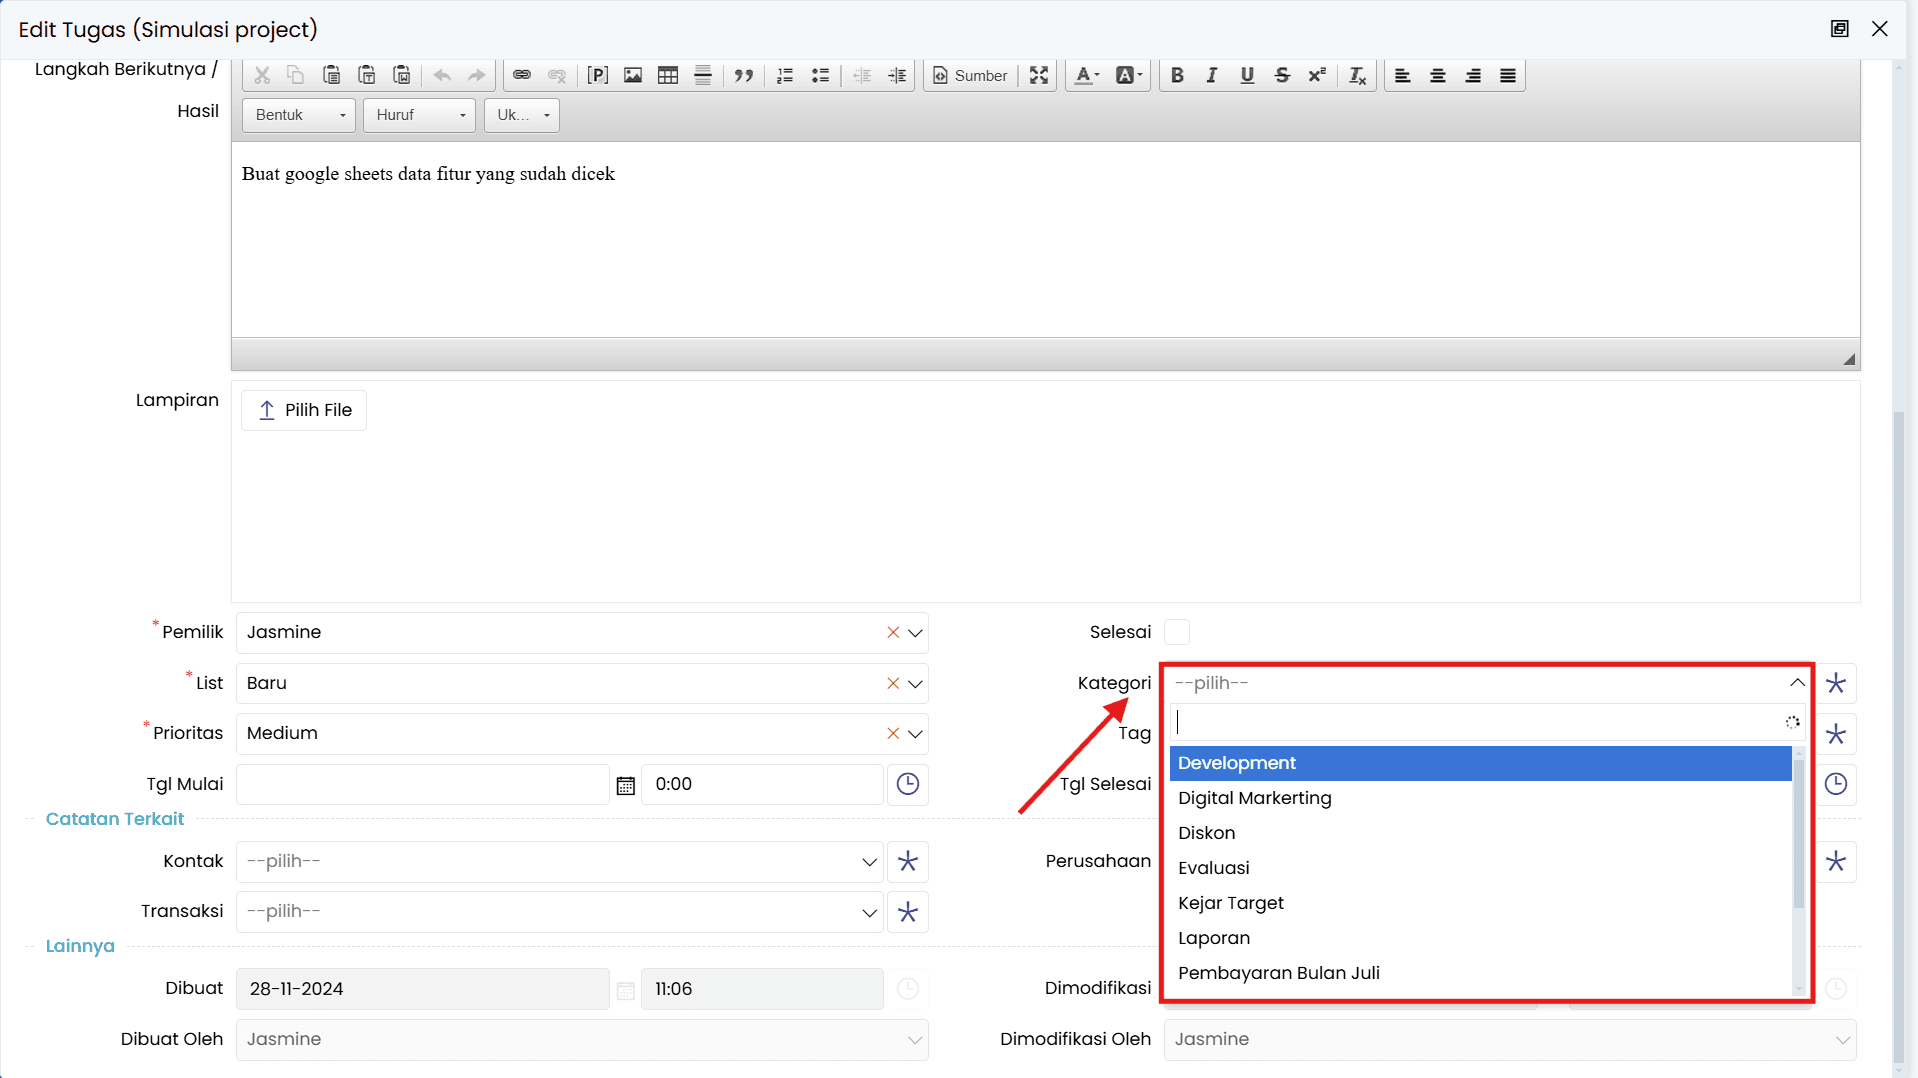Image resolution: width=1918 pixels, height=1078 pixels.
Task: Open calendar picker for Tgl Mulai
Action: (626, 785)
